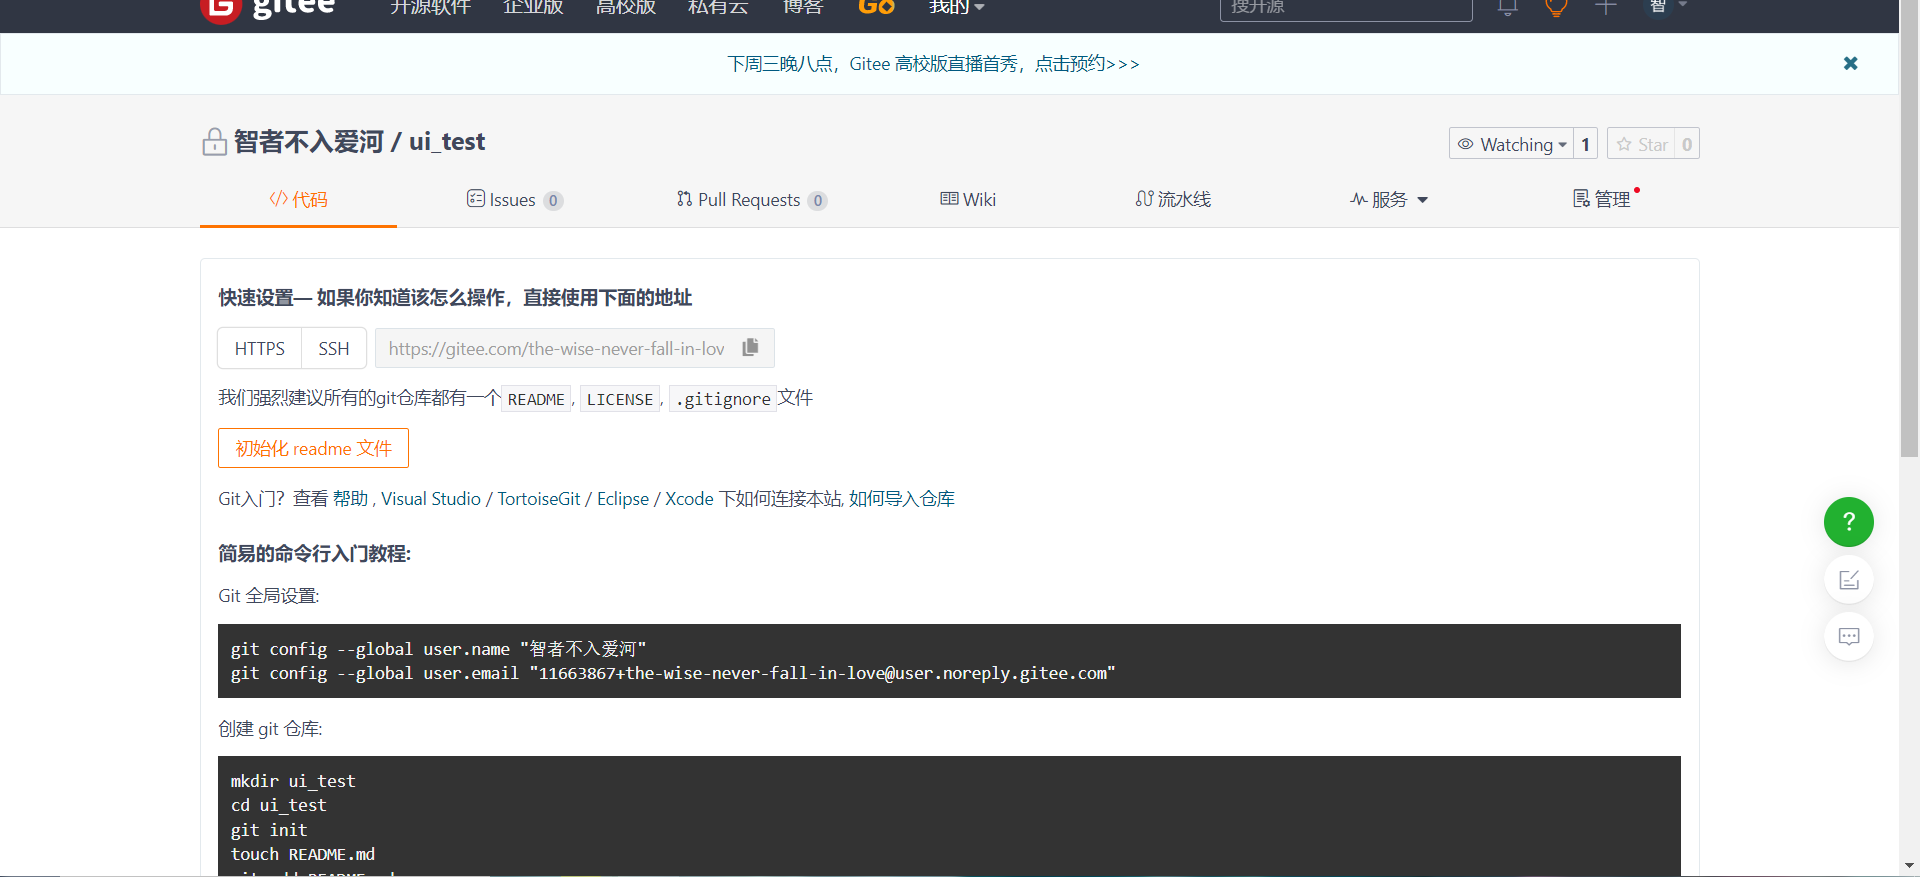The height and width of the screenshot is (877, 1920).
Task: Open the ui_test repository name link
Action: point(447,142)
